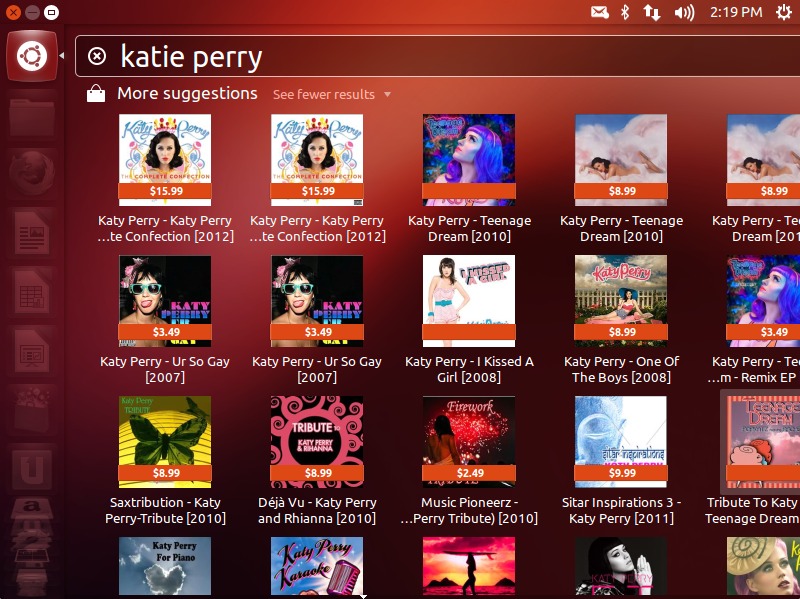Viewport: 800px width, 599px height.
Task: Click the "Tribute To Katy" Teenage Dream title
Action: coord(753,510)
